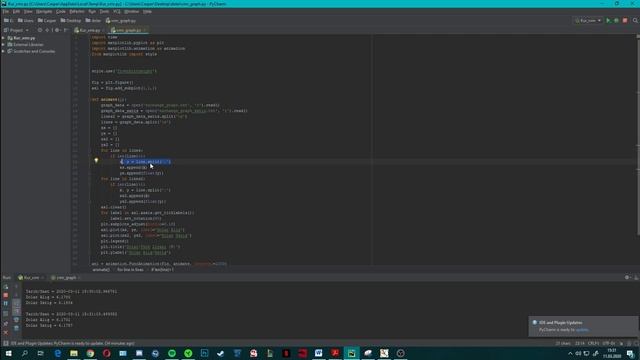Open the File menu
Screen dimensions: 640x360
click(5, 11)
